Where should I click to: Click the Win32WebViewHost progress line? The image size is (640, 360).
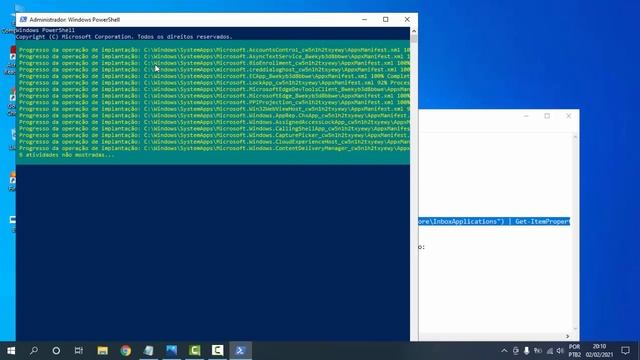coord(214,109)
